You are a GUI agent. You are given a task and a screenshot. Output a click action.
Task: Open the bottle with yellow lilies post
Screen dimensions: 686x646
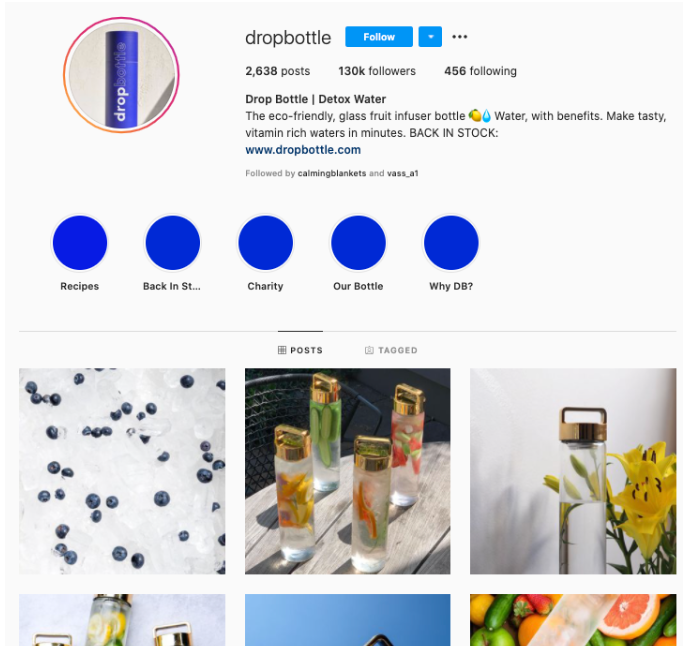pyautogui.click(x=573, y=471)
